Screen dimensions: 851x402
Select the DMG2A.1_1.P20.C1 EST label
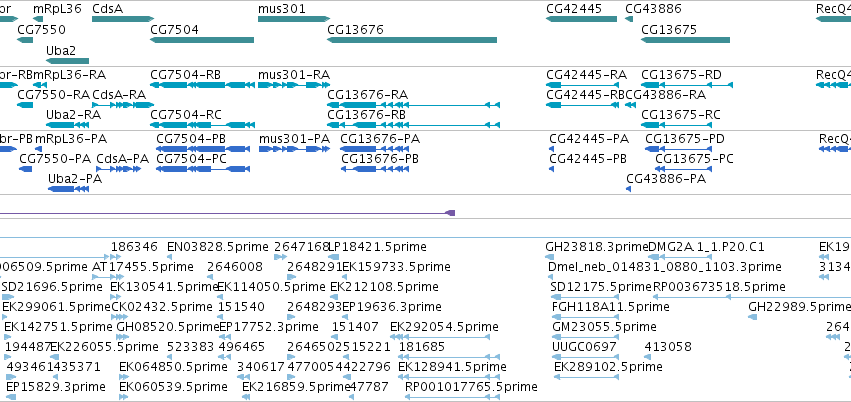pyautogui.click(x=706, y=247)
